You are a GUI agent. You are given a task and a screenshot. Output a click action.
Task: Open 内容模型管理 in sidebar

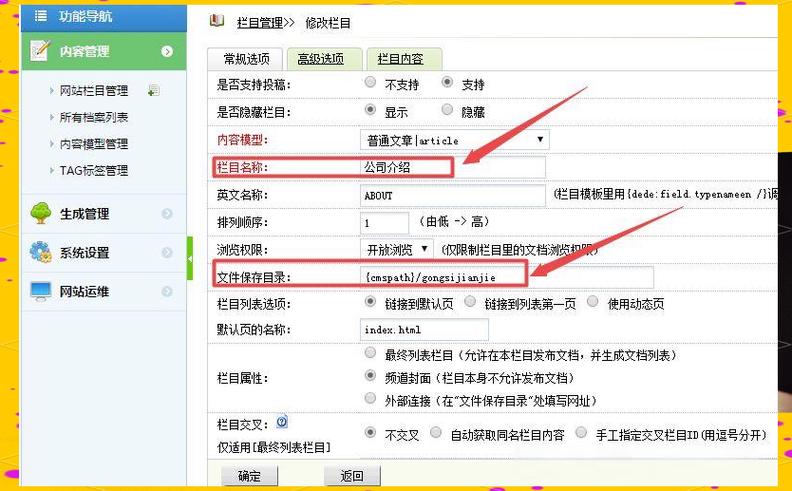click(94, 144)
